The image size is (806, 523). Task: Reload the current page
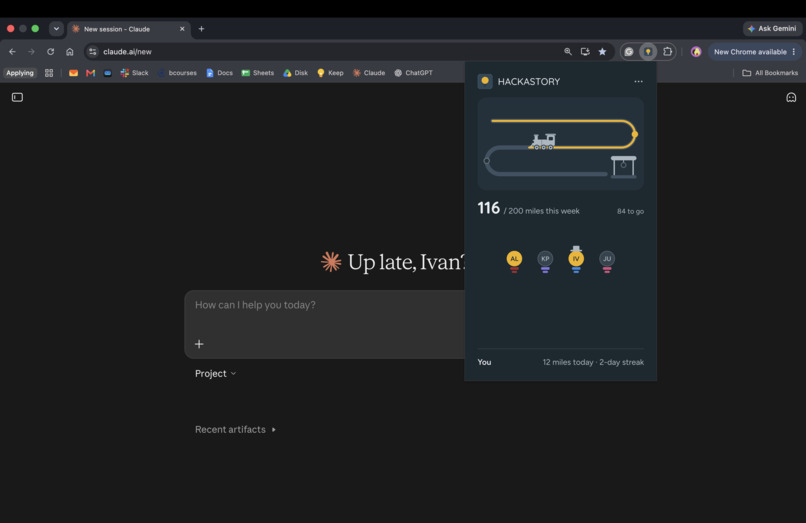(50, 51)
